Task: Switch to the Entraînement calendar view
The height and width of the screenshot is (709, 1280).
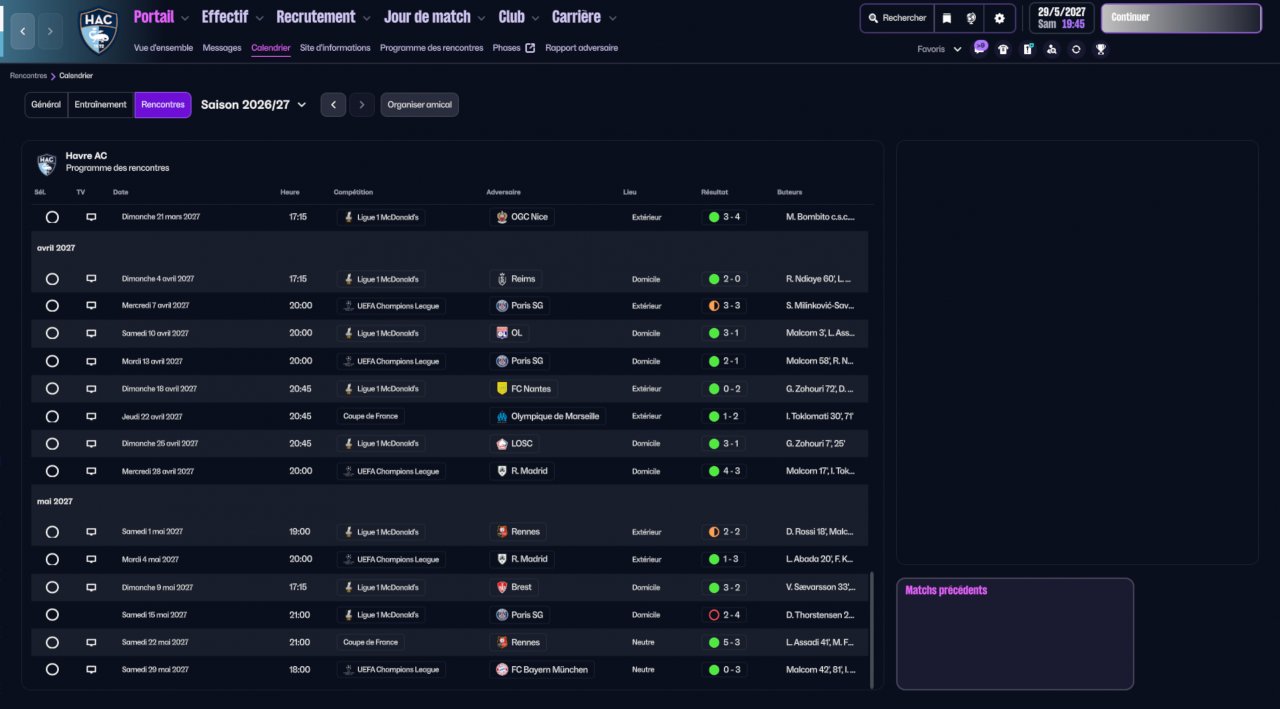Action: coord(101,105)
